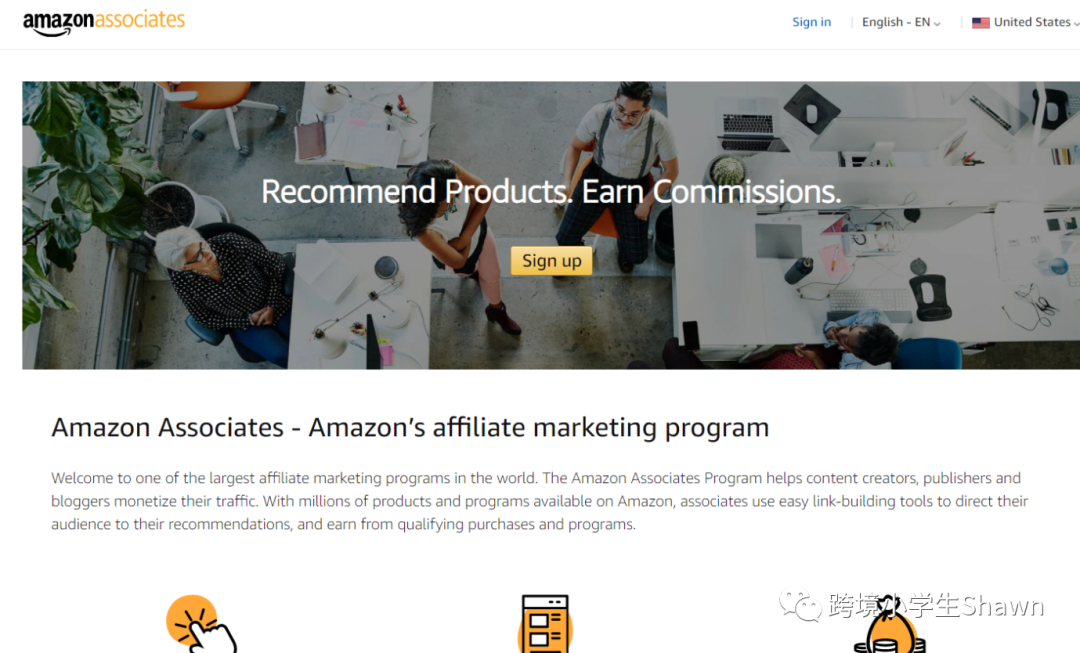Viewport: 1080px width, 653px height.
Task: Click the yellow Sign up button
Action: (552, 261)
